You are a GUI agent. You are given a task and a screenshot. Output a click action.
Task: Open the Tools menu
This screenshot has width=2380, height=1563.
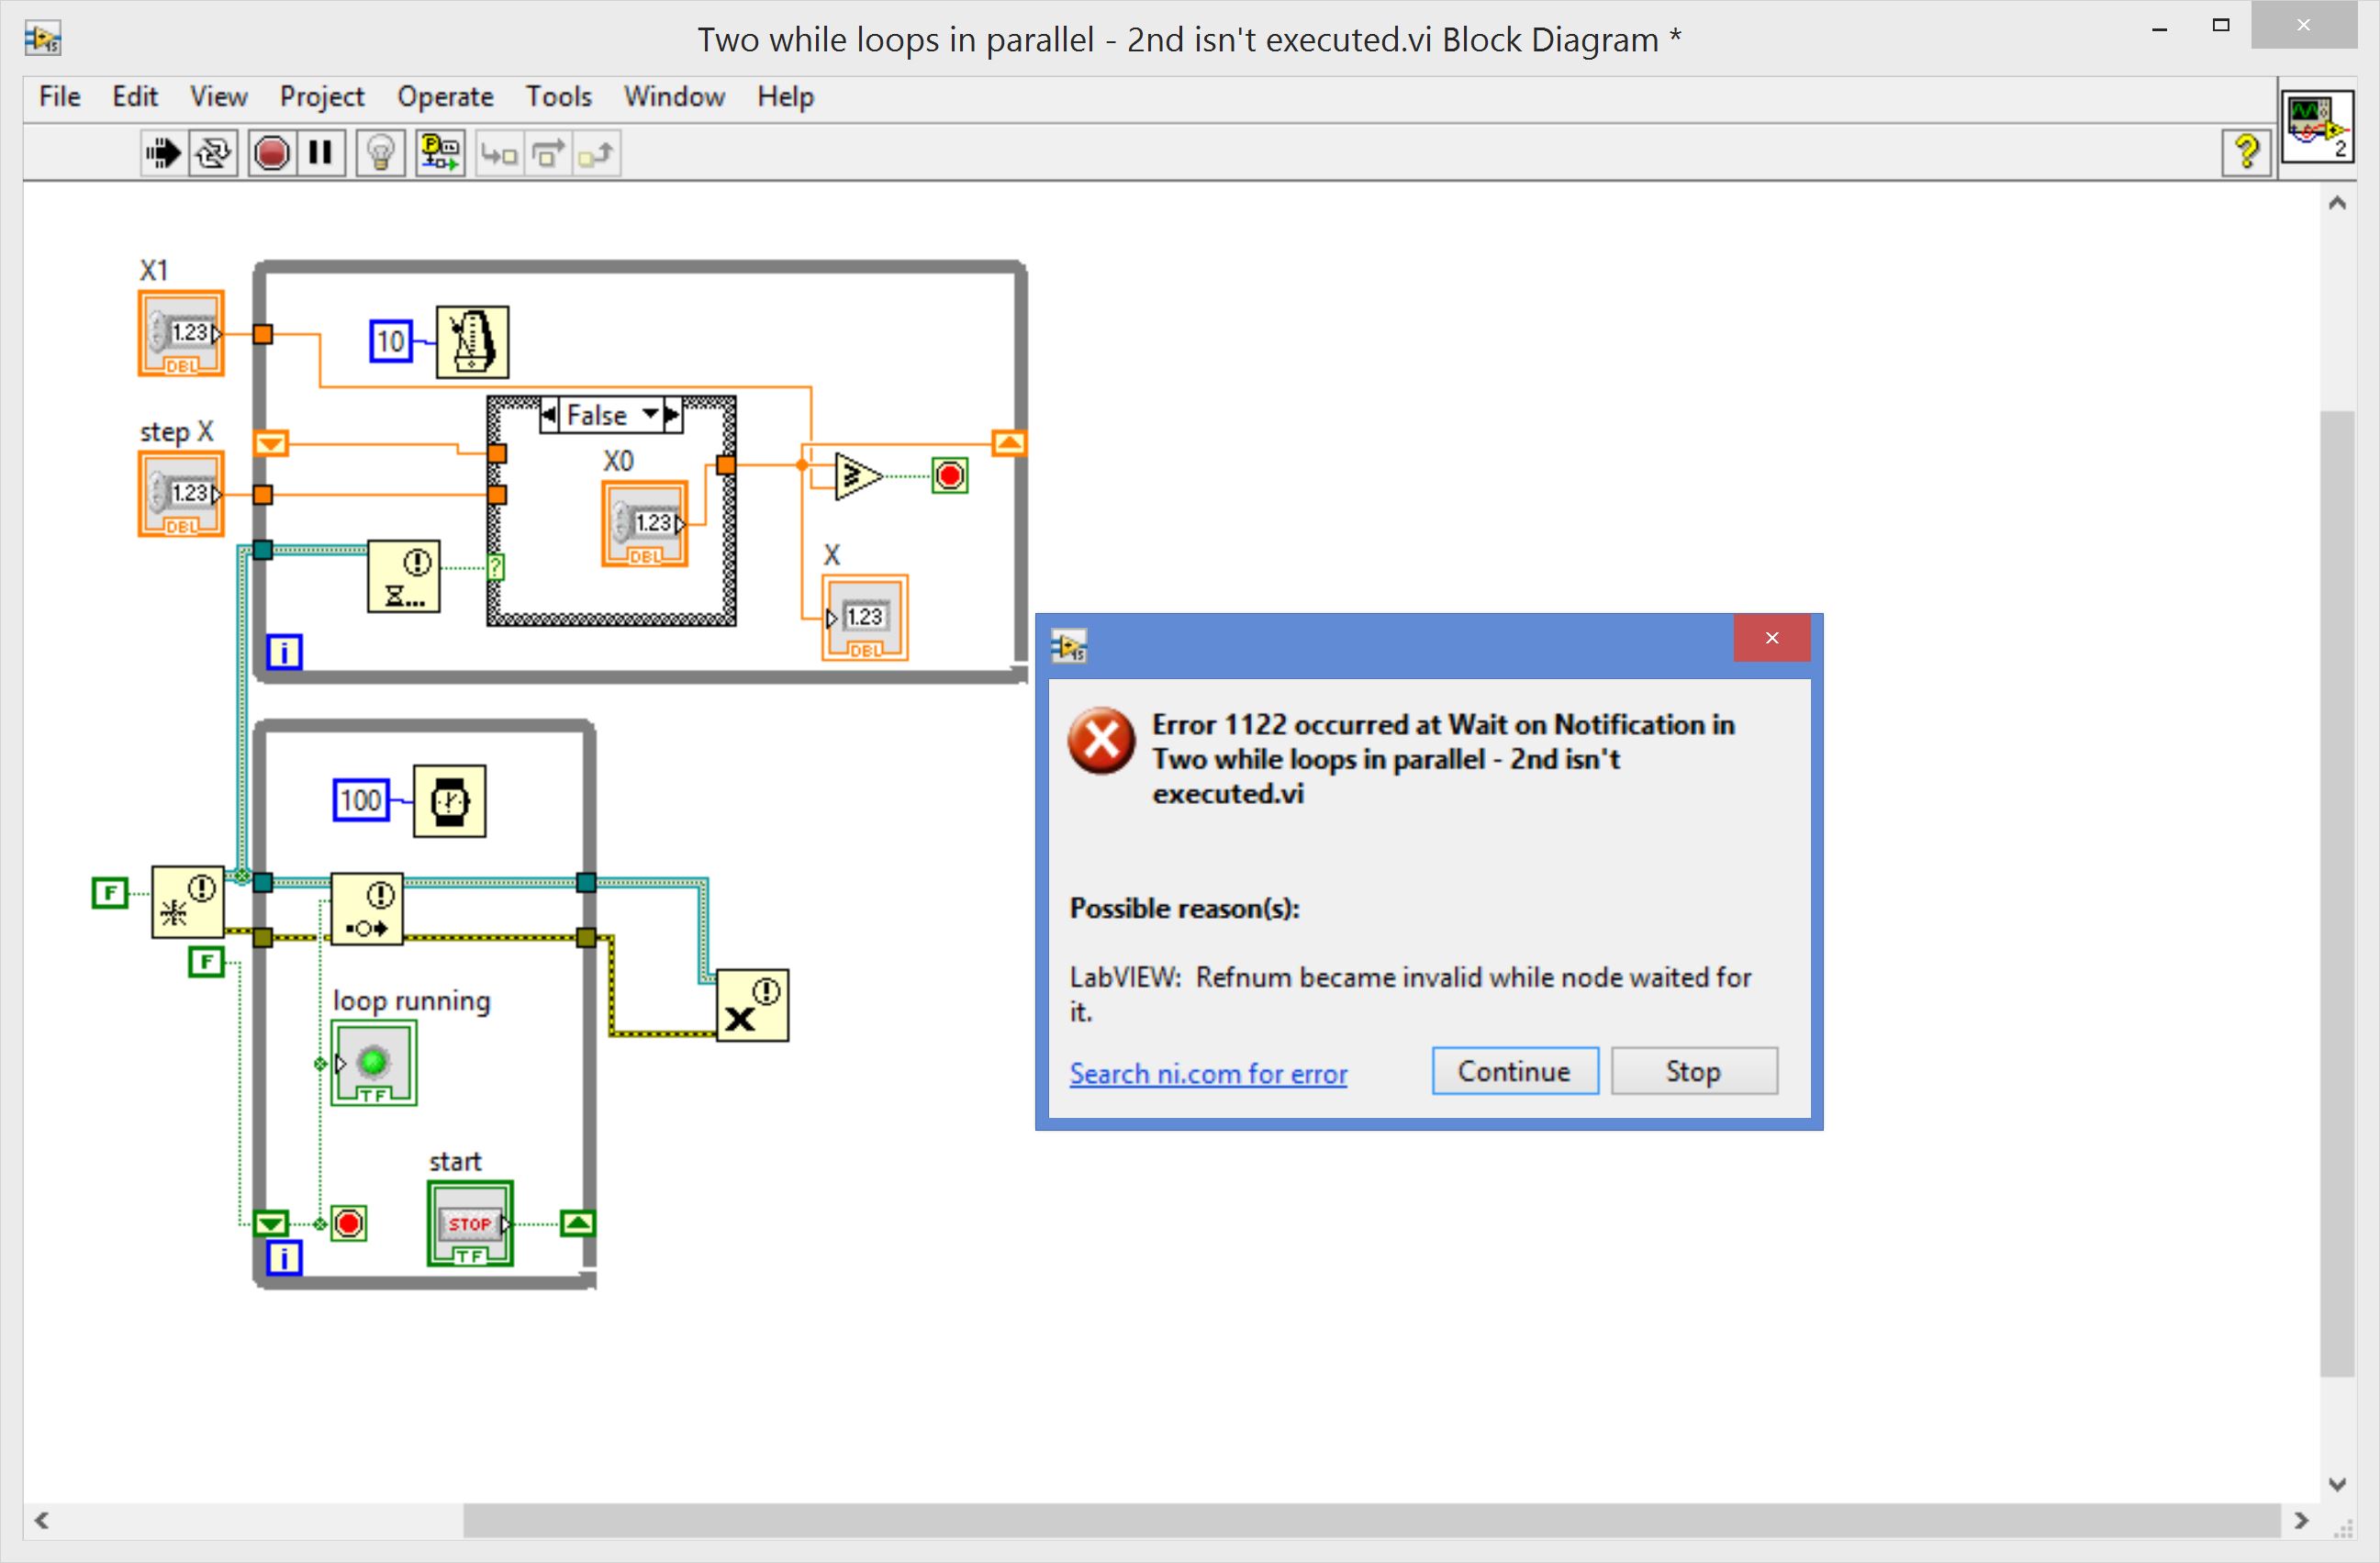(x=558, y=97)
